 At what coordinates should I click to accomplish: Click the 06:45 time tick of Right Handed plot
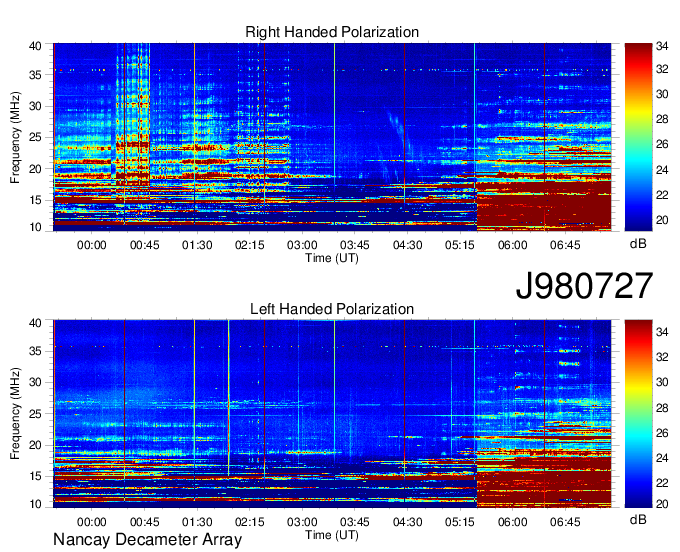coord(565,245)
